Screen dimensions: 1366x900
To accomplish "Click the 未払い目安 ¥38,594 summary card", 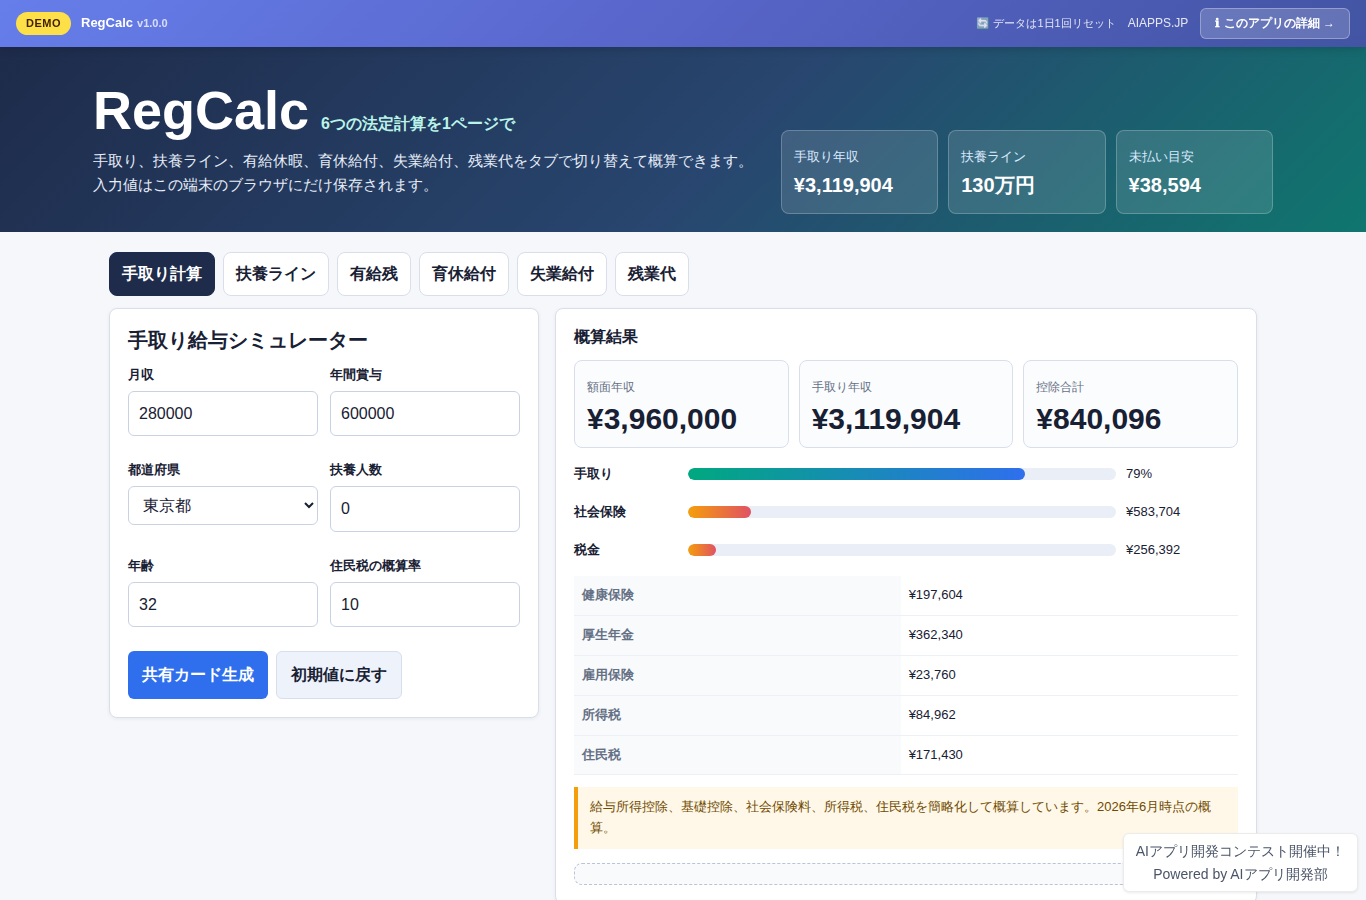I will click(1194, 172).
